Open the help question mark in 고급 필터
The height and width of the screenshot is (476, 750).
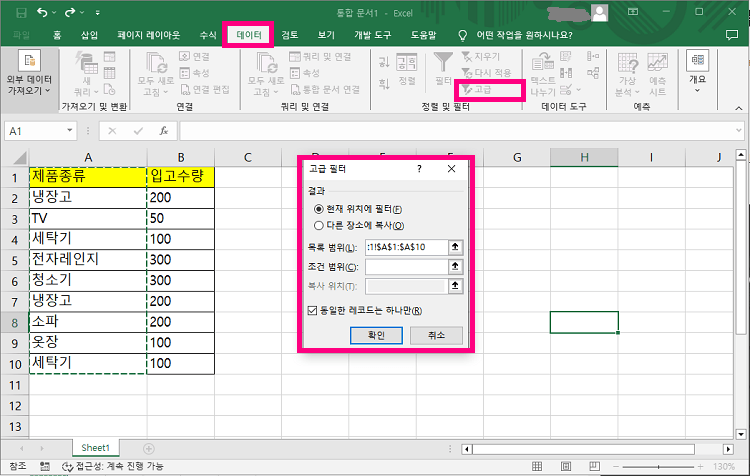(419, 170)
